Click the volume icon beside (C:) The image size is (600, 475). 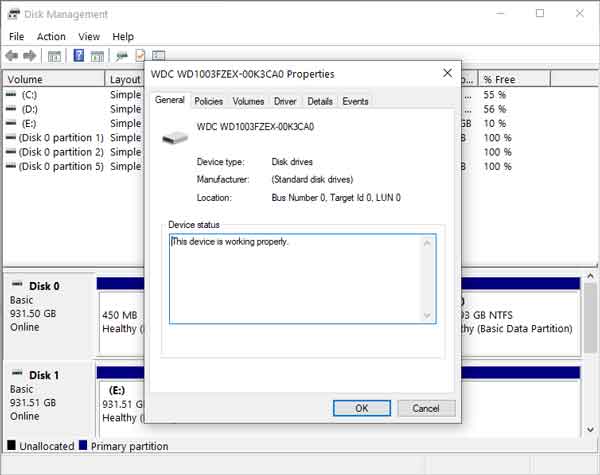(11, 95)
